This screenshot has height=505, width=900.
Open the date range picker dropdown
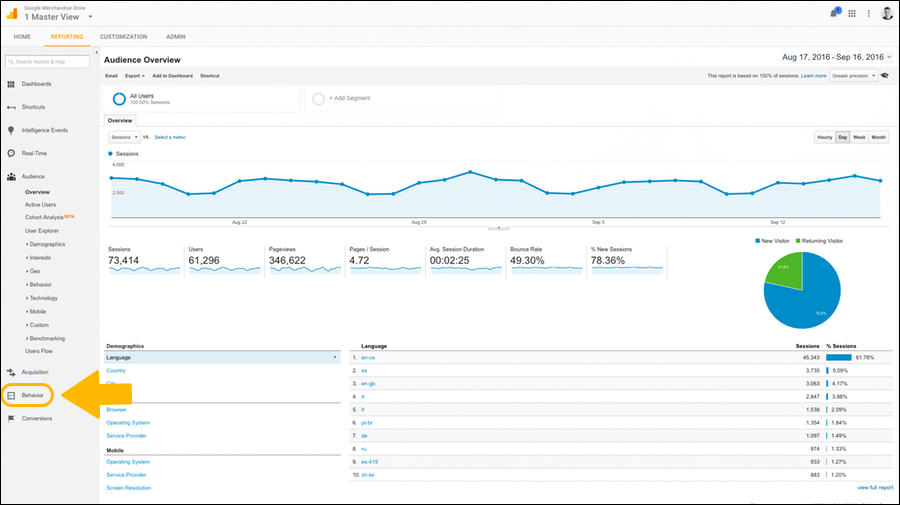(x=837, y=57)
